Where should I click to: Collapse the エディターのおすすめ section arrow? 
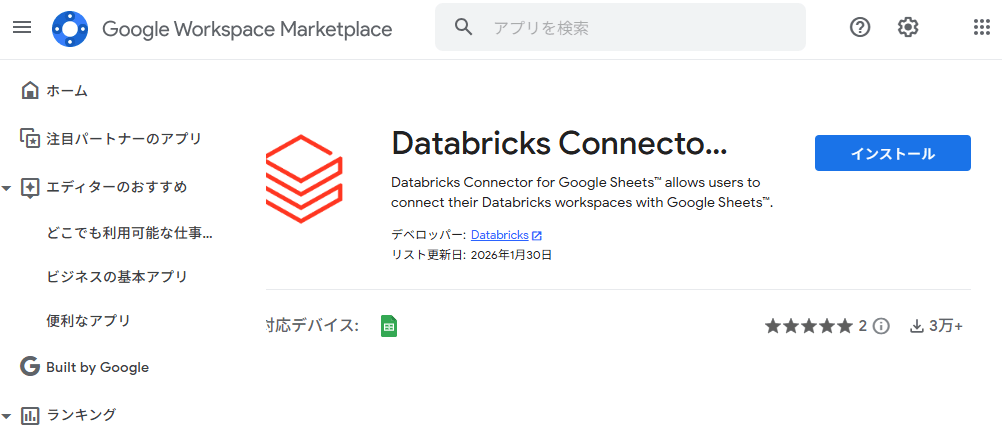tap(7, 188)
